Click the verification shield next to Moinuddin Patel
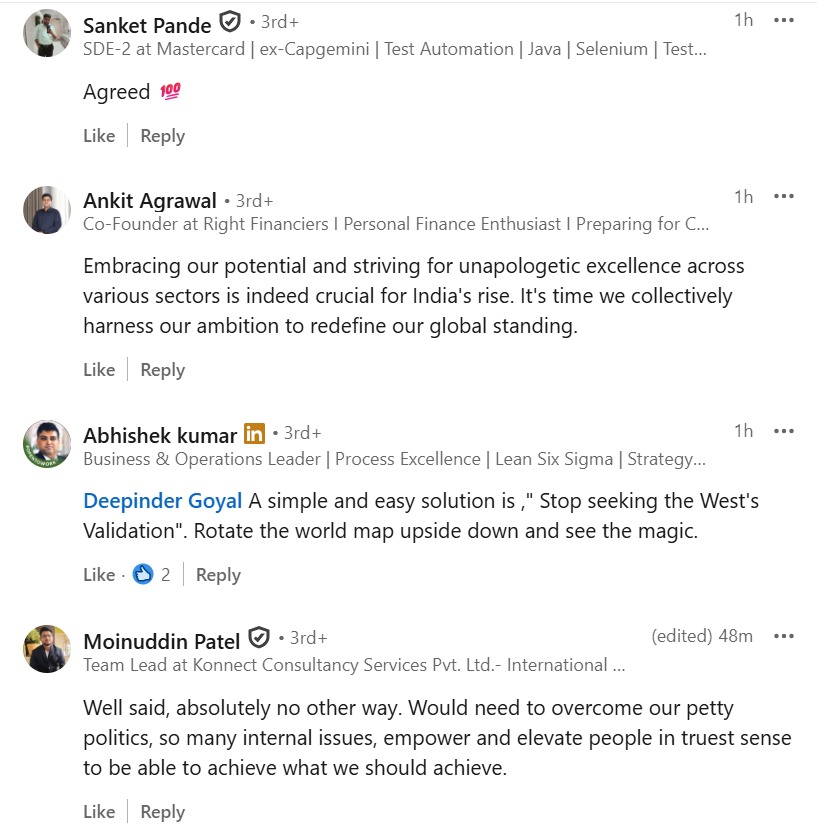The height and width of the screenshot is (837, 817). point(259,638)
